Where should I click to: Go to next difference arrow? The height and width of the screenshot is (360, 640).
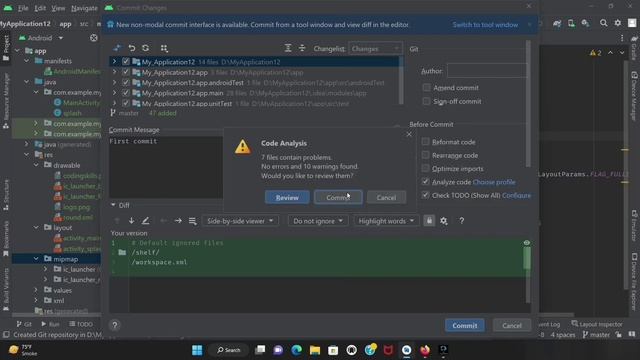[x=131, y=221]
